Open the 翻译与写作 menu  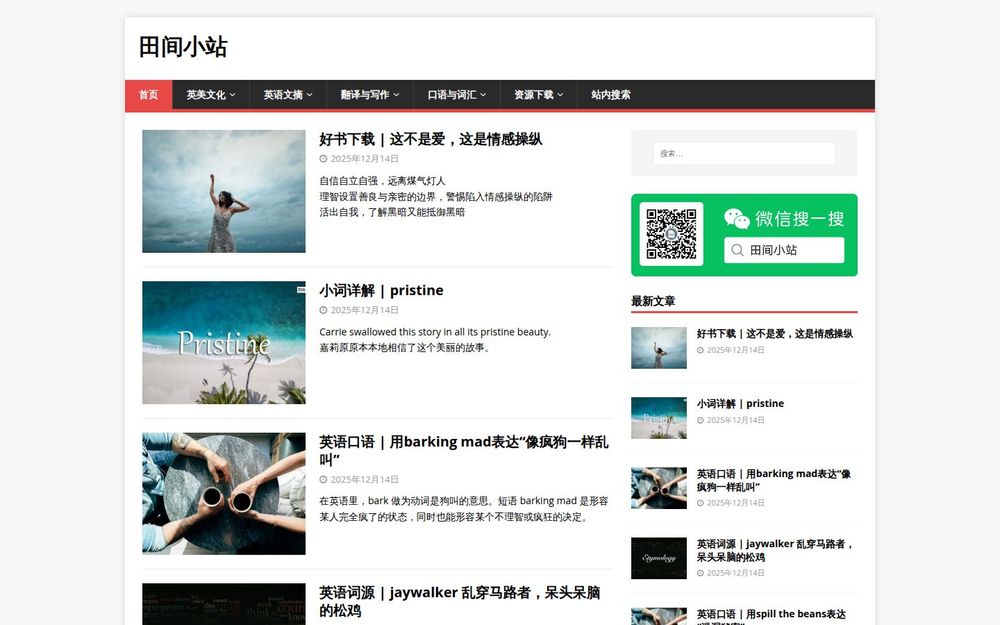[x=370, y=95]
